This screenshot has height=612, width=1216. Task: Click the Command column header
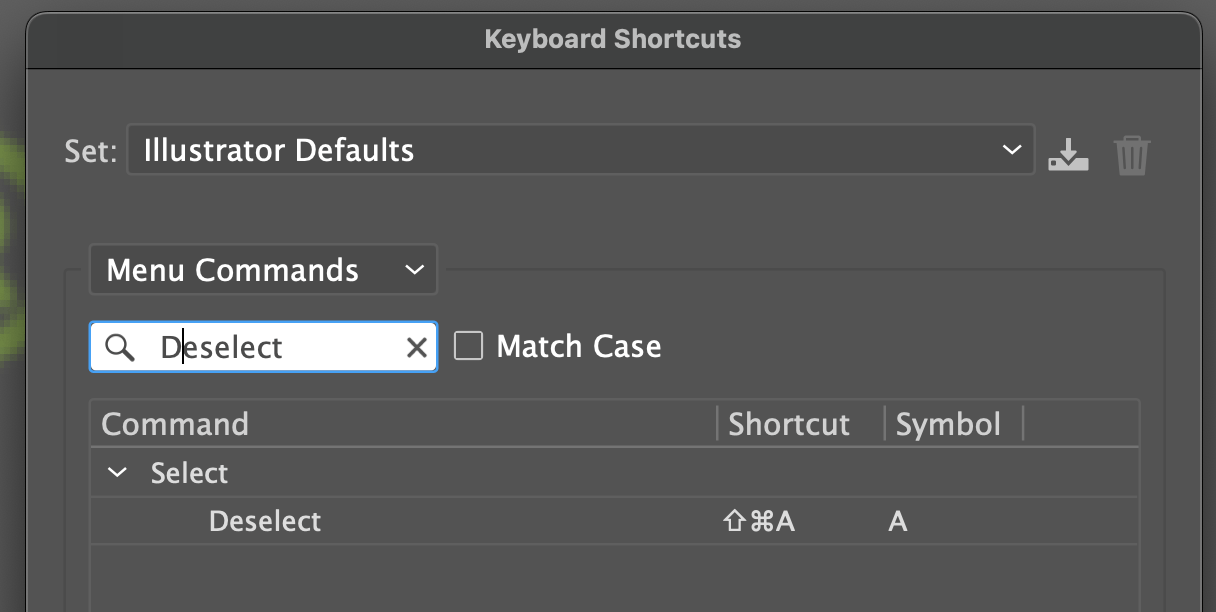[x=175, y=423]
